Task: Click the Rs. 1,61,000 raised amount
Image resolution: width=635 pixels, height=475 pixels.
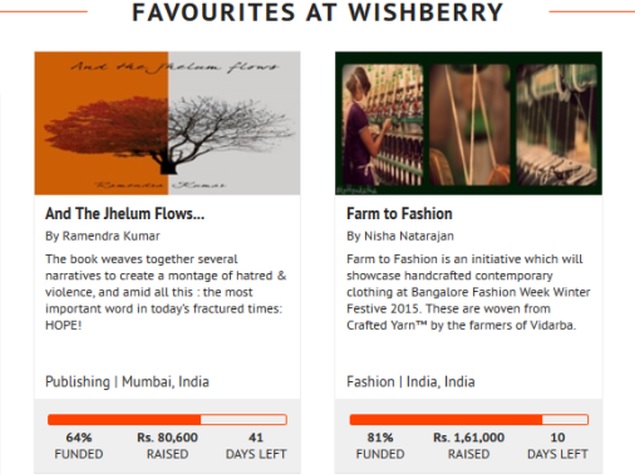Action: point(469,445)
